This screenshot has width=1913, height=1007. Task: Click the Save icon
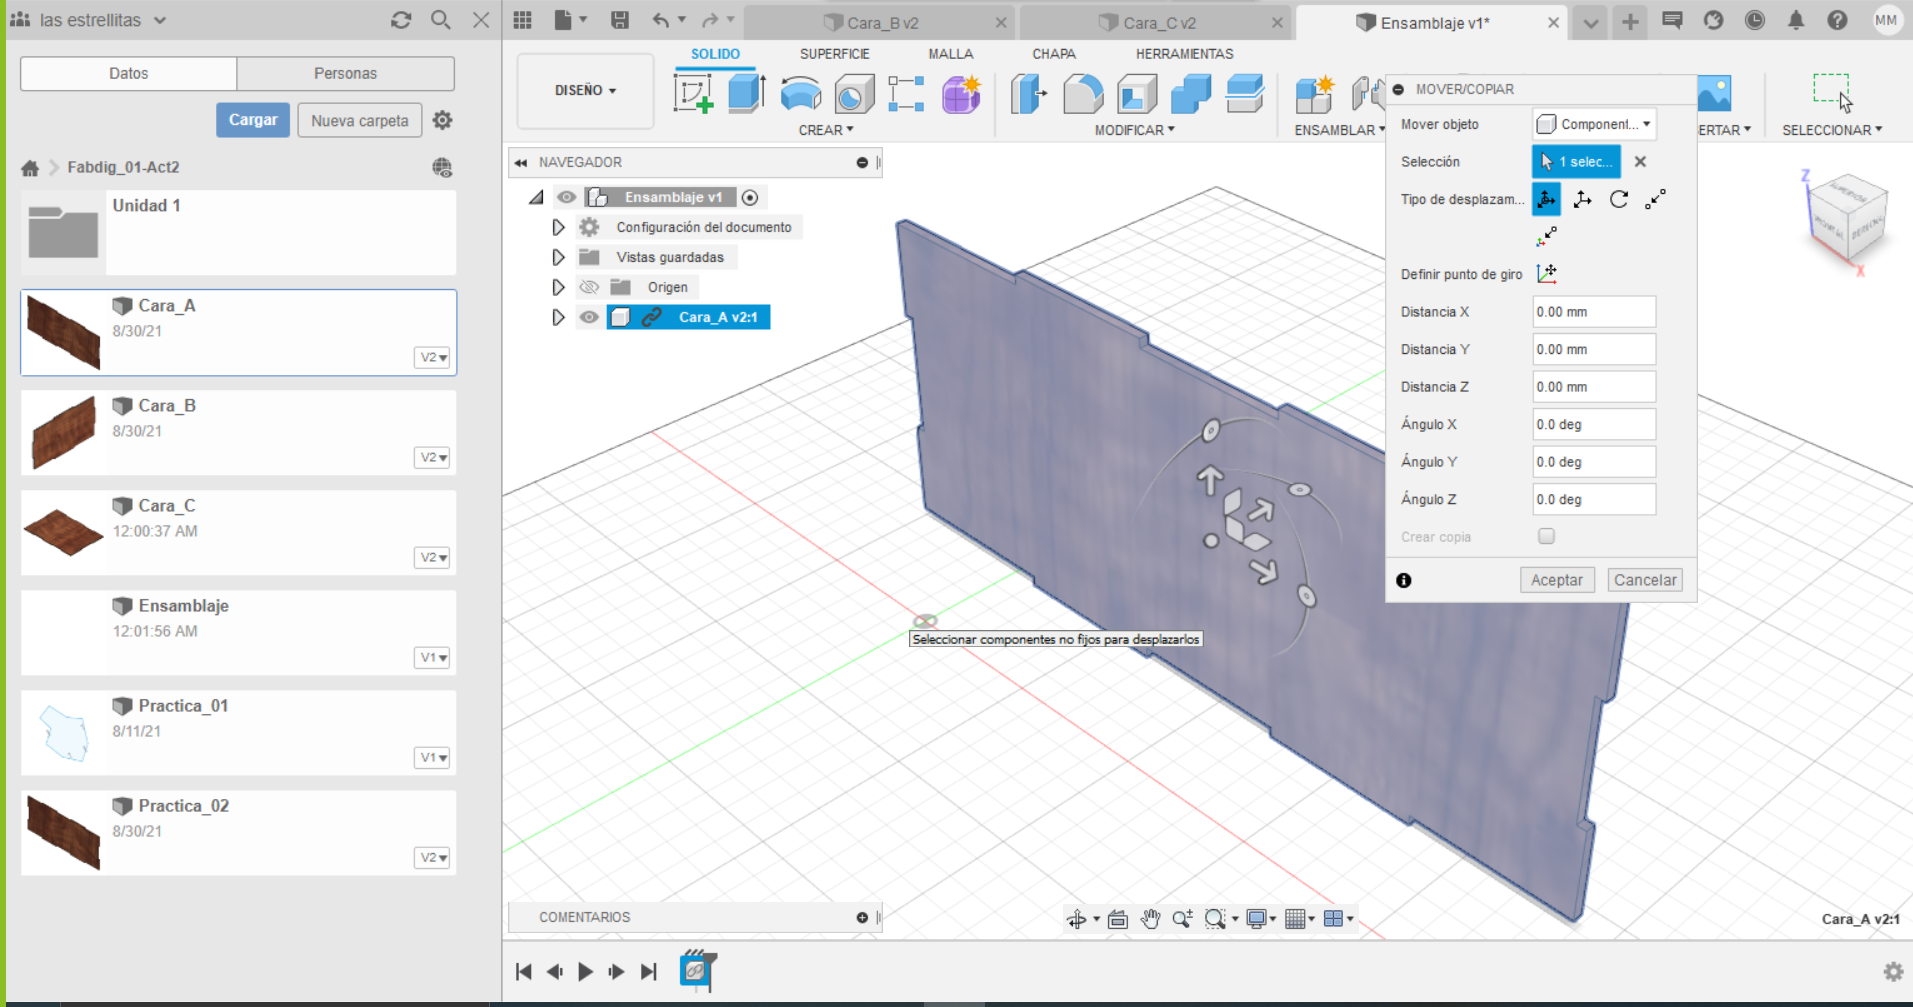click(620, 20)
